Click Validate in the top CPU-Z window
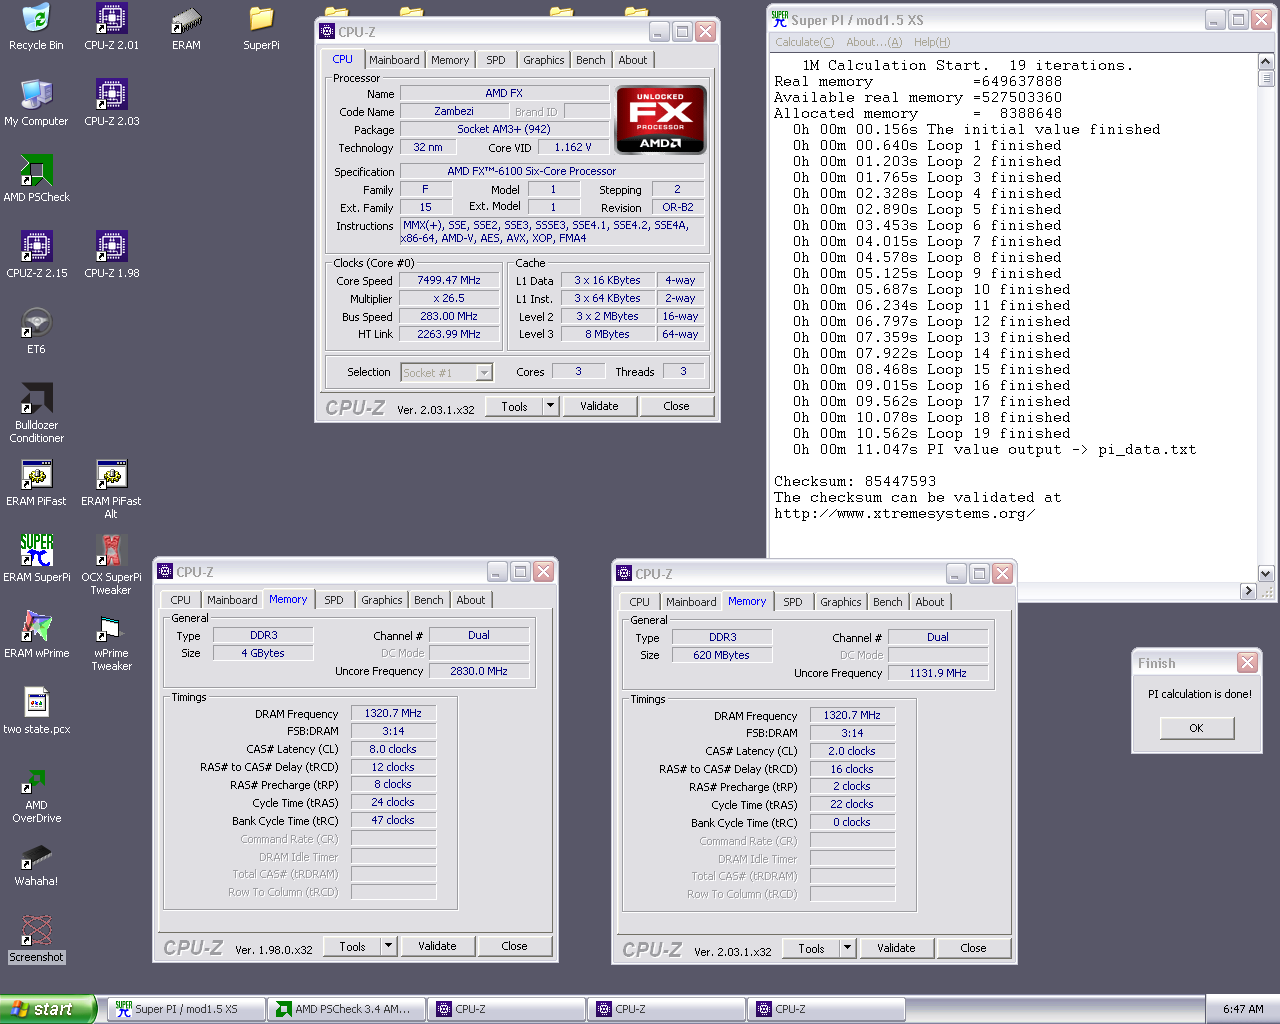The image size is (1280, 1024). click(x=599, y=406)
